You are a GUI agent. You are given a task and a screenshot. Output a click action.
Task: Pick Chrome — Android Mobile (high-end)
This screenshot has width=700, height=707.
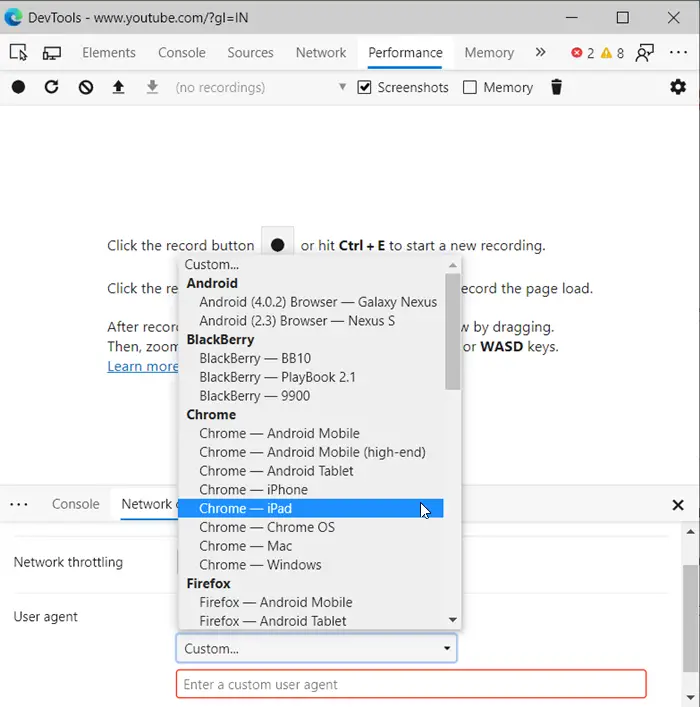[311, 452]
